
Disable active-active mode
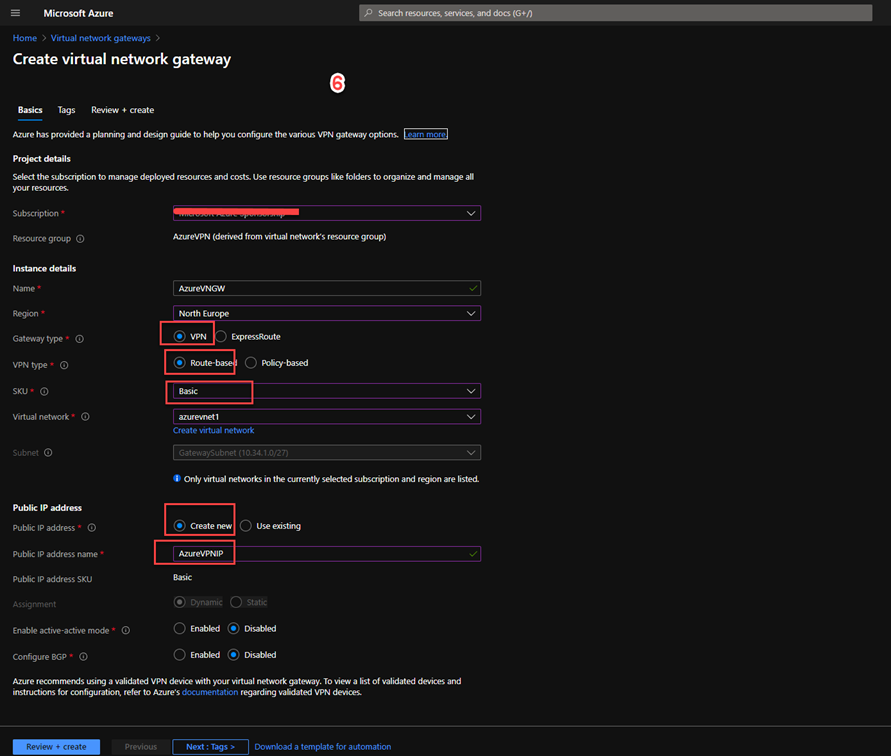click(234, 628)
